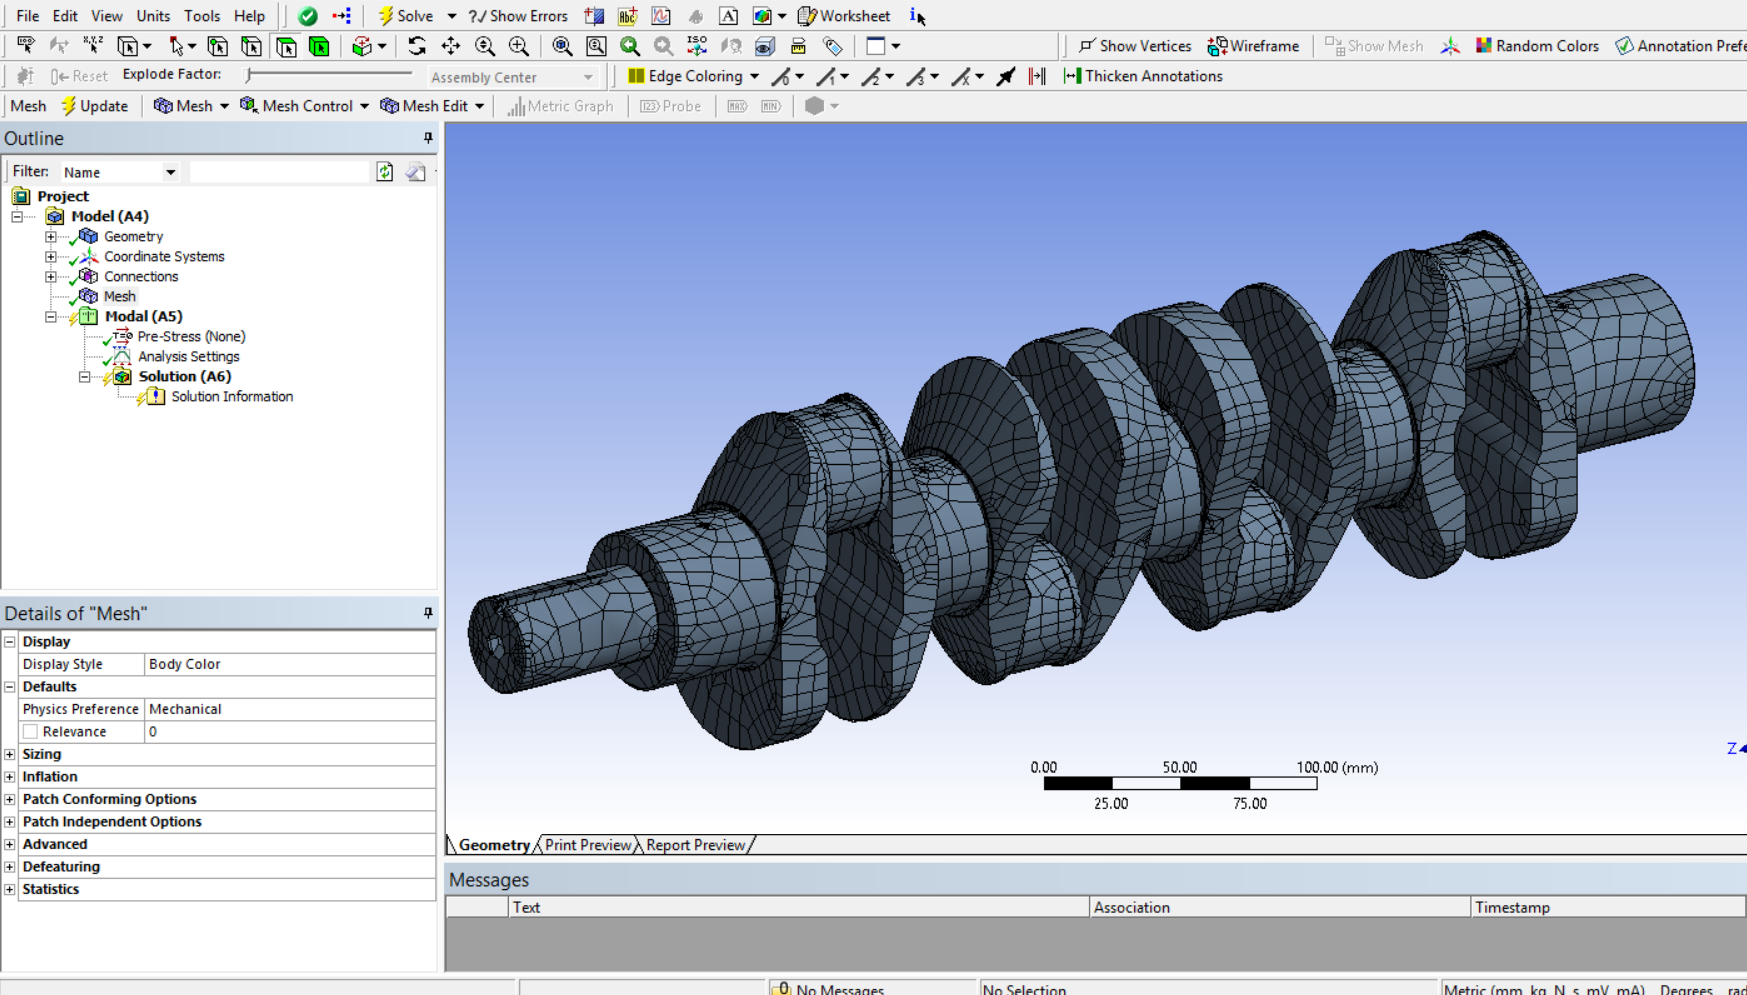
Task: Click the Explode Factor slider
Action: point(329,74)
